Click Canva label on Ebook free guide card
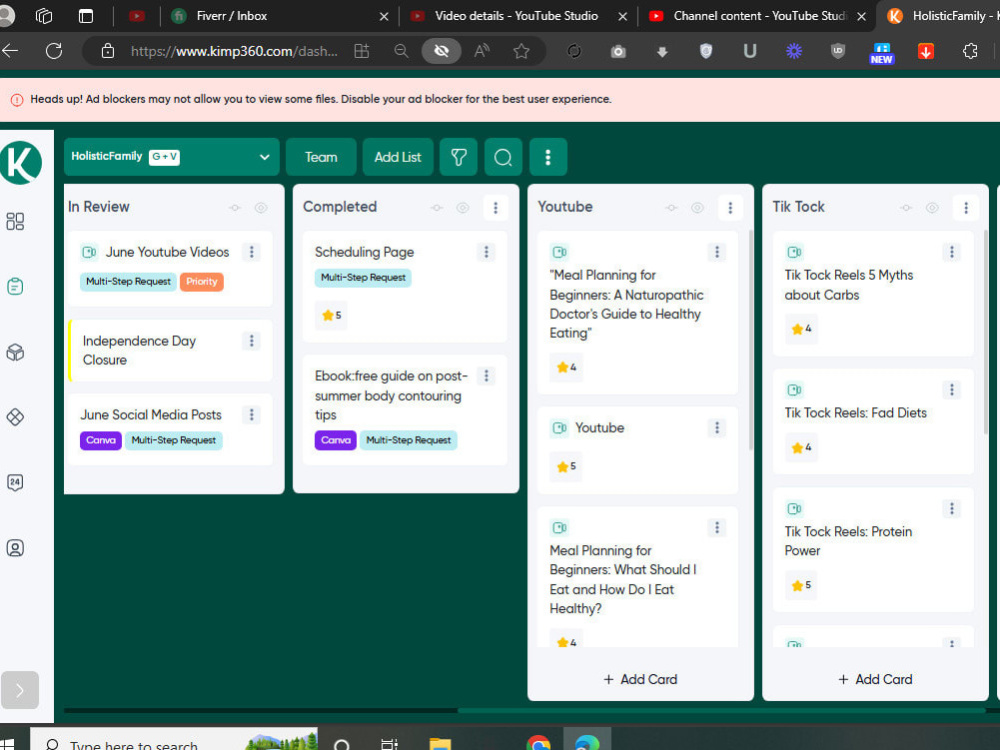 coord(335,440)
